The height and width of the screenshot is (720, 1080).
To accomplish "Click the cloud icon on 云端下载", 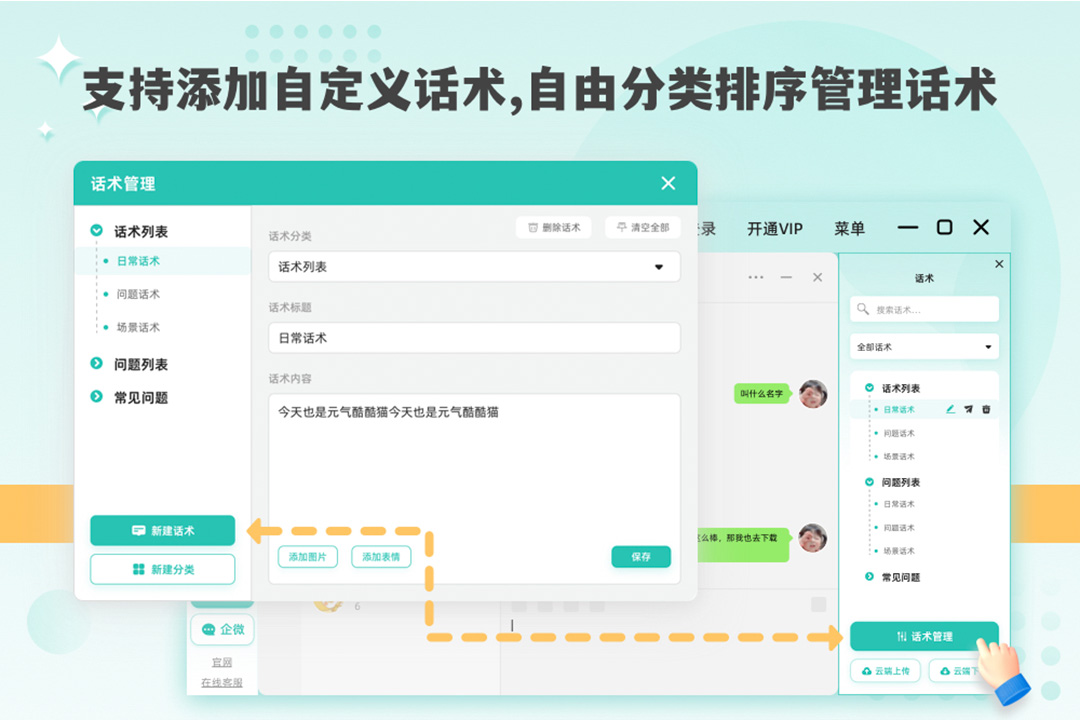I will (x=944, y=670).
